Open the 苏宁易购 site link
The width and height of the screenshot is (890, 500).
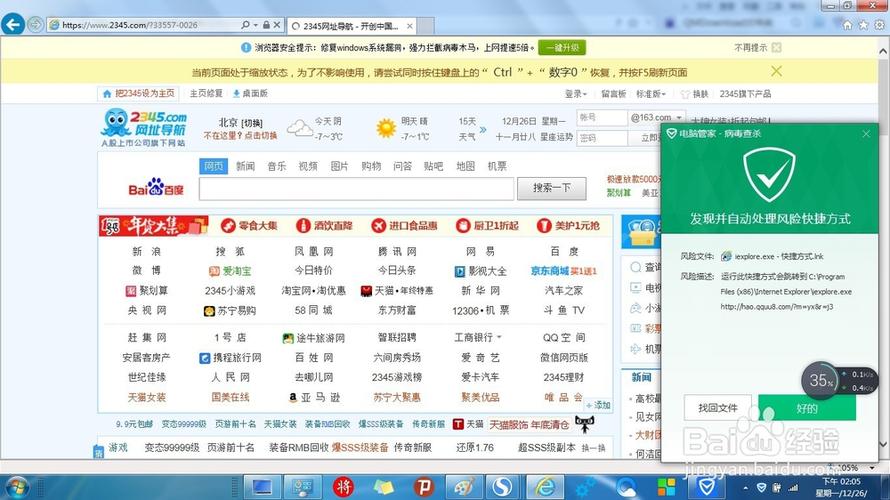click(x=230, y=310)
